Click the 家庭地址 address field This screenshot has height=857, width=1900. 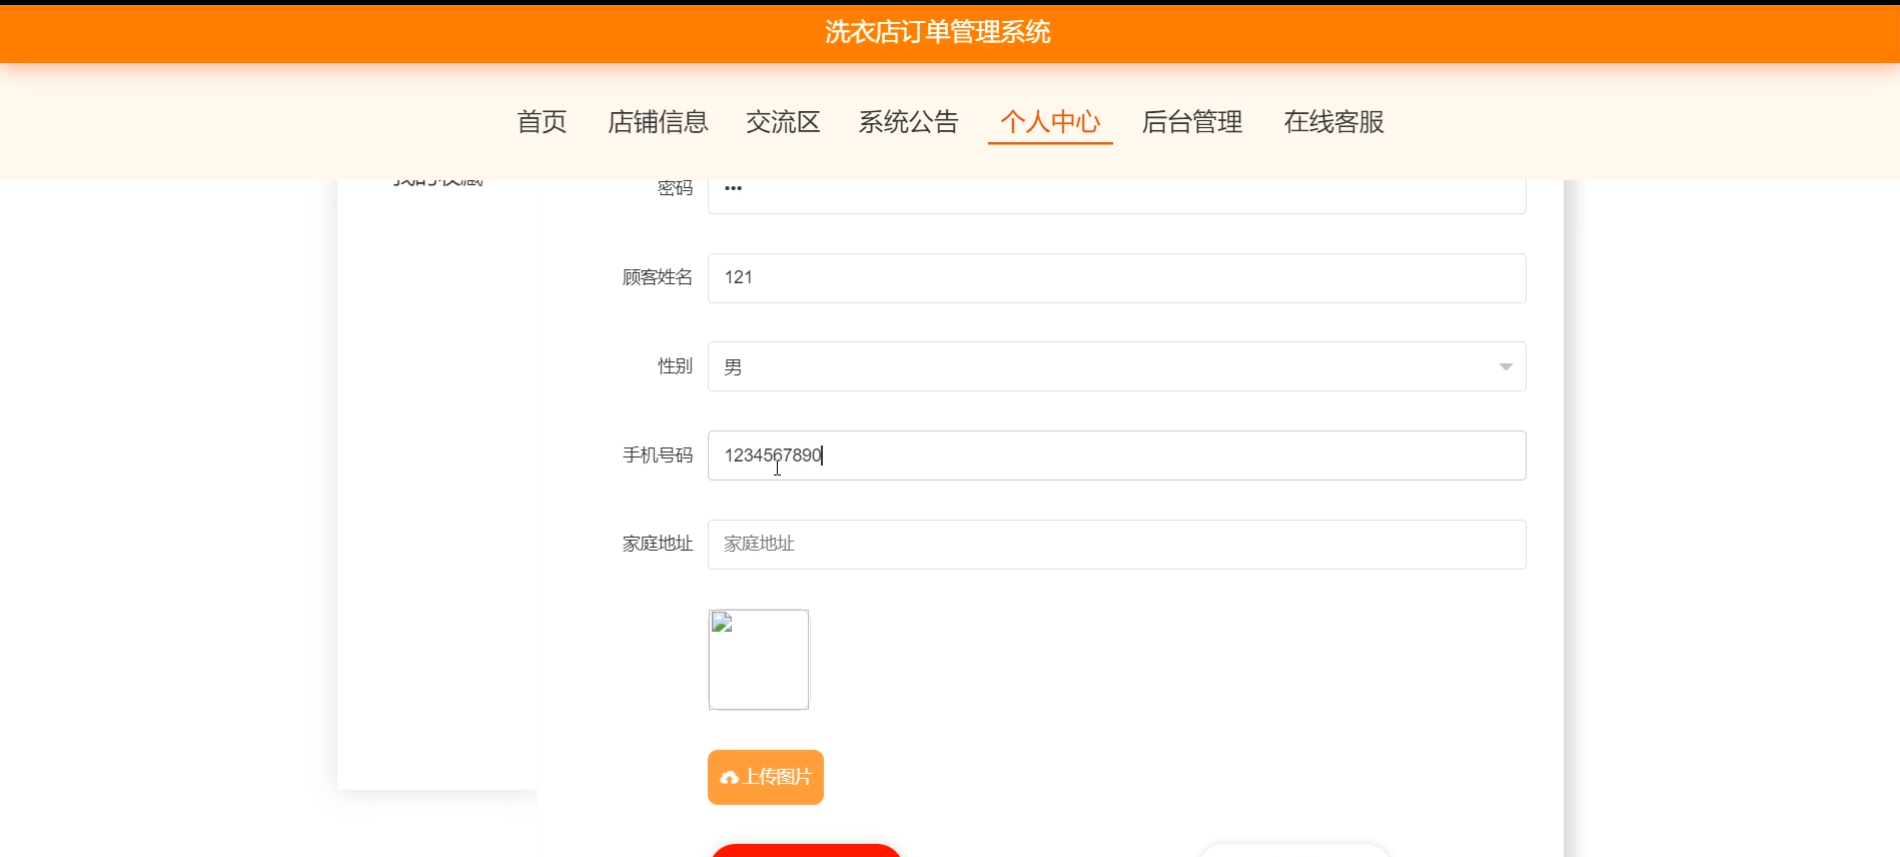tap(1117, 545)
